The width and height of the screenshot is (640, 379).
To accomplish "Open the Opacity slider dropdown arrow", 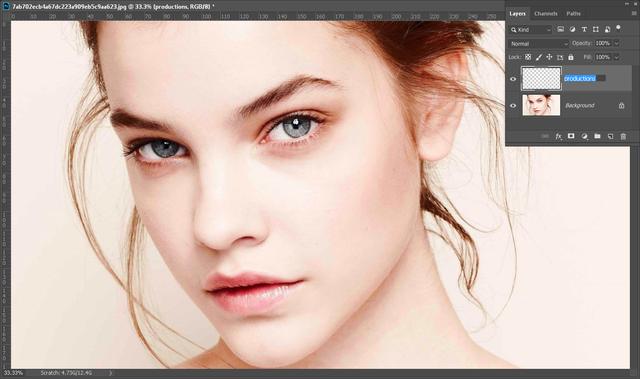I will [x=616, y=43].
